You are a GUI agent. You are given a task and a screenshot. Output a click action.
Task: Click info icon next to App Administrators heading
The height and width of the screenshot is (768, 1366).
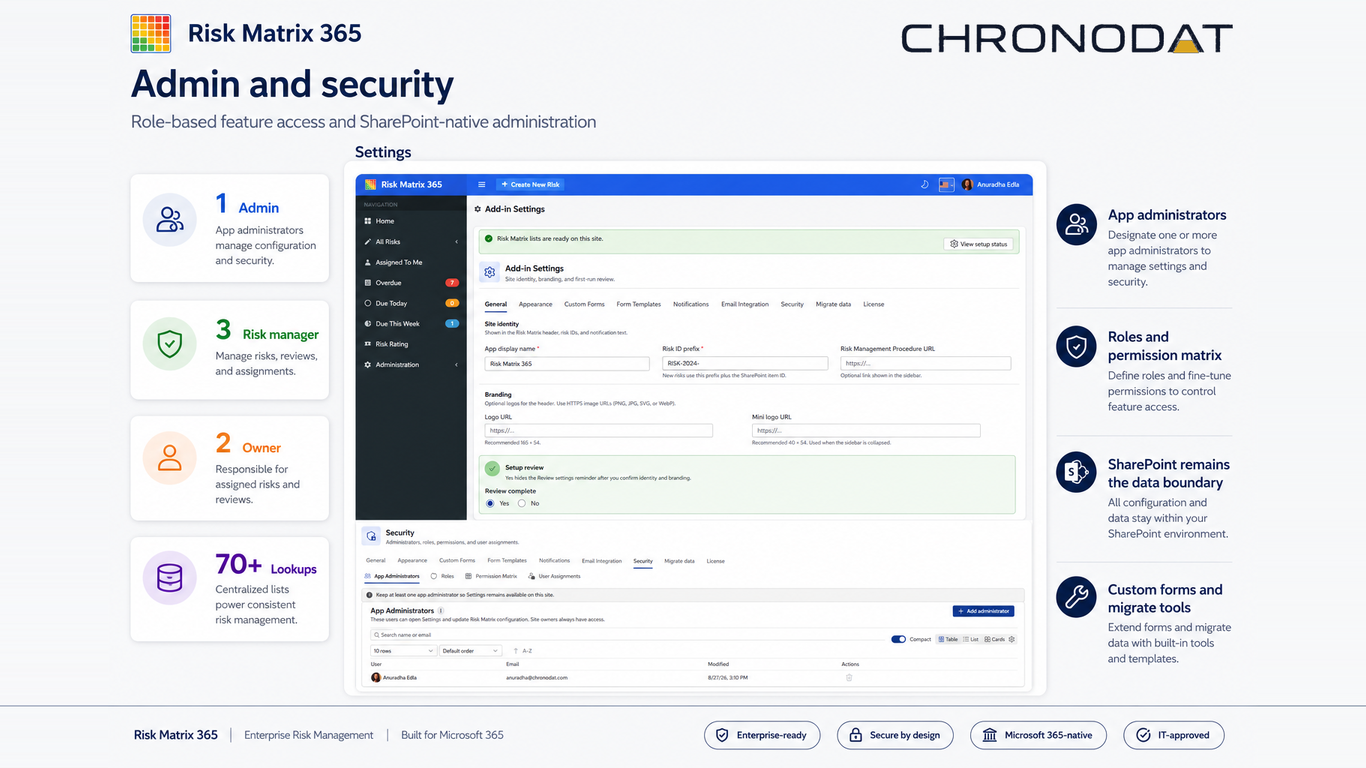(x=441, y=610)
